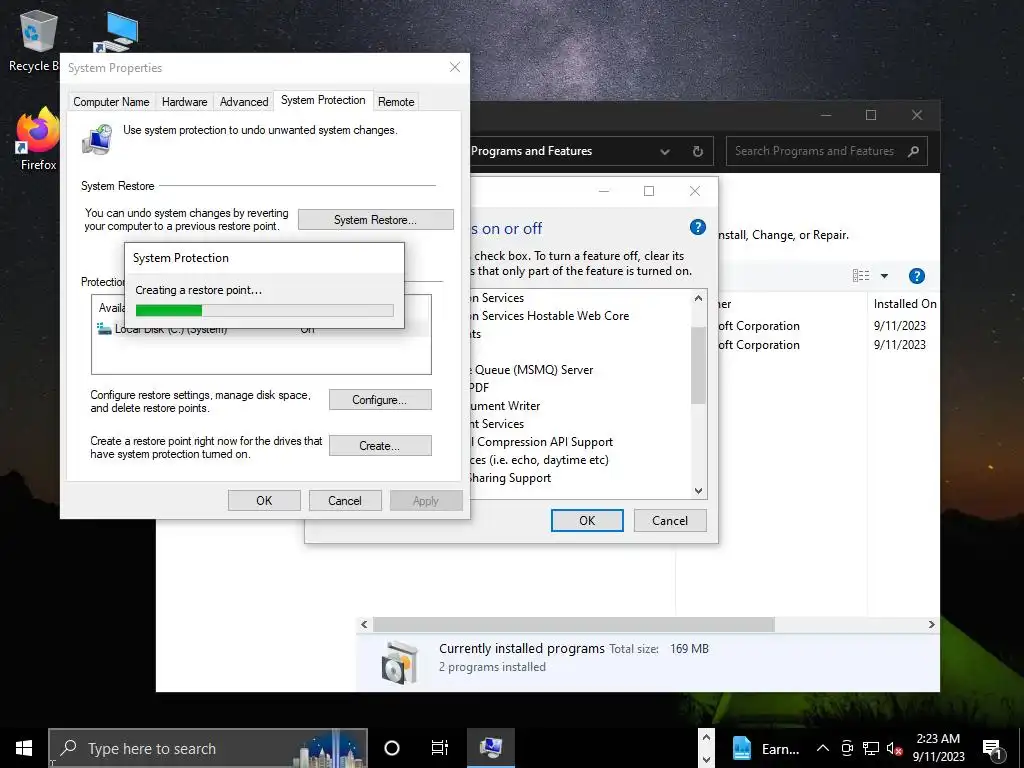
Task: Refresh the Programs and Features window
Action: (697, 152)
